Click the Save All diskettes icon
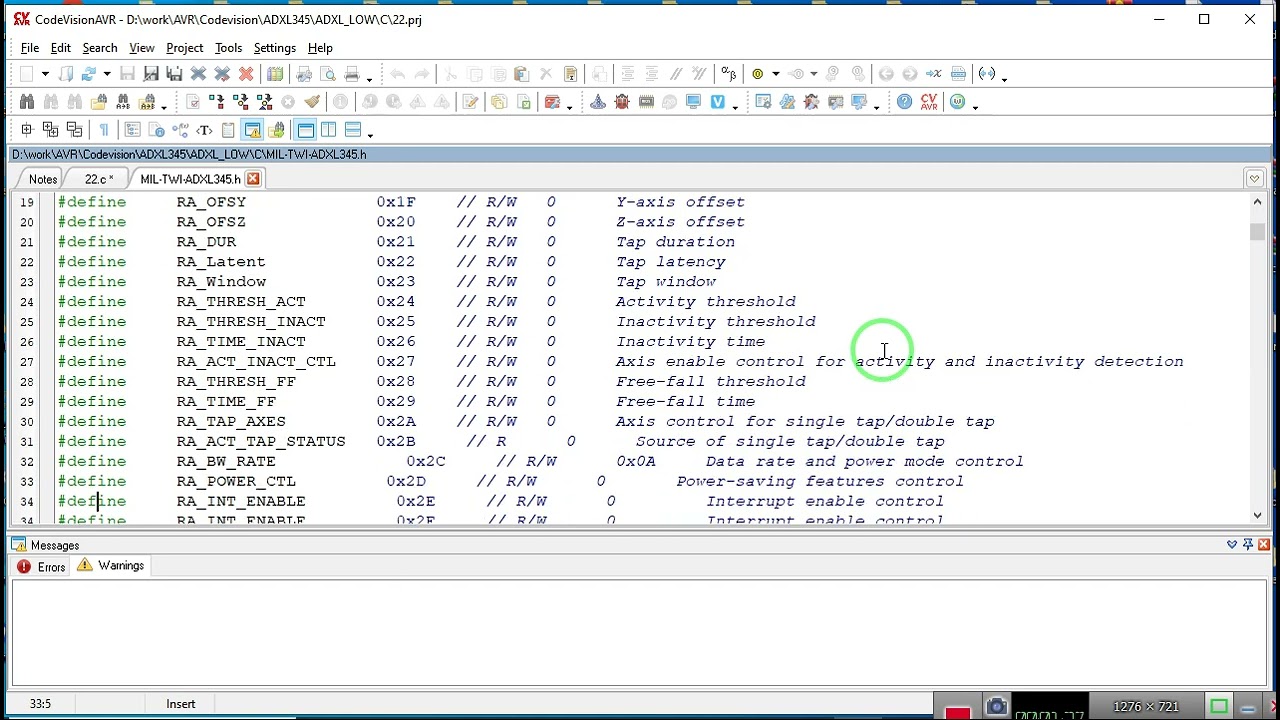Screen dimensions: 1280x720 click(x=174, y=74)
